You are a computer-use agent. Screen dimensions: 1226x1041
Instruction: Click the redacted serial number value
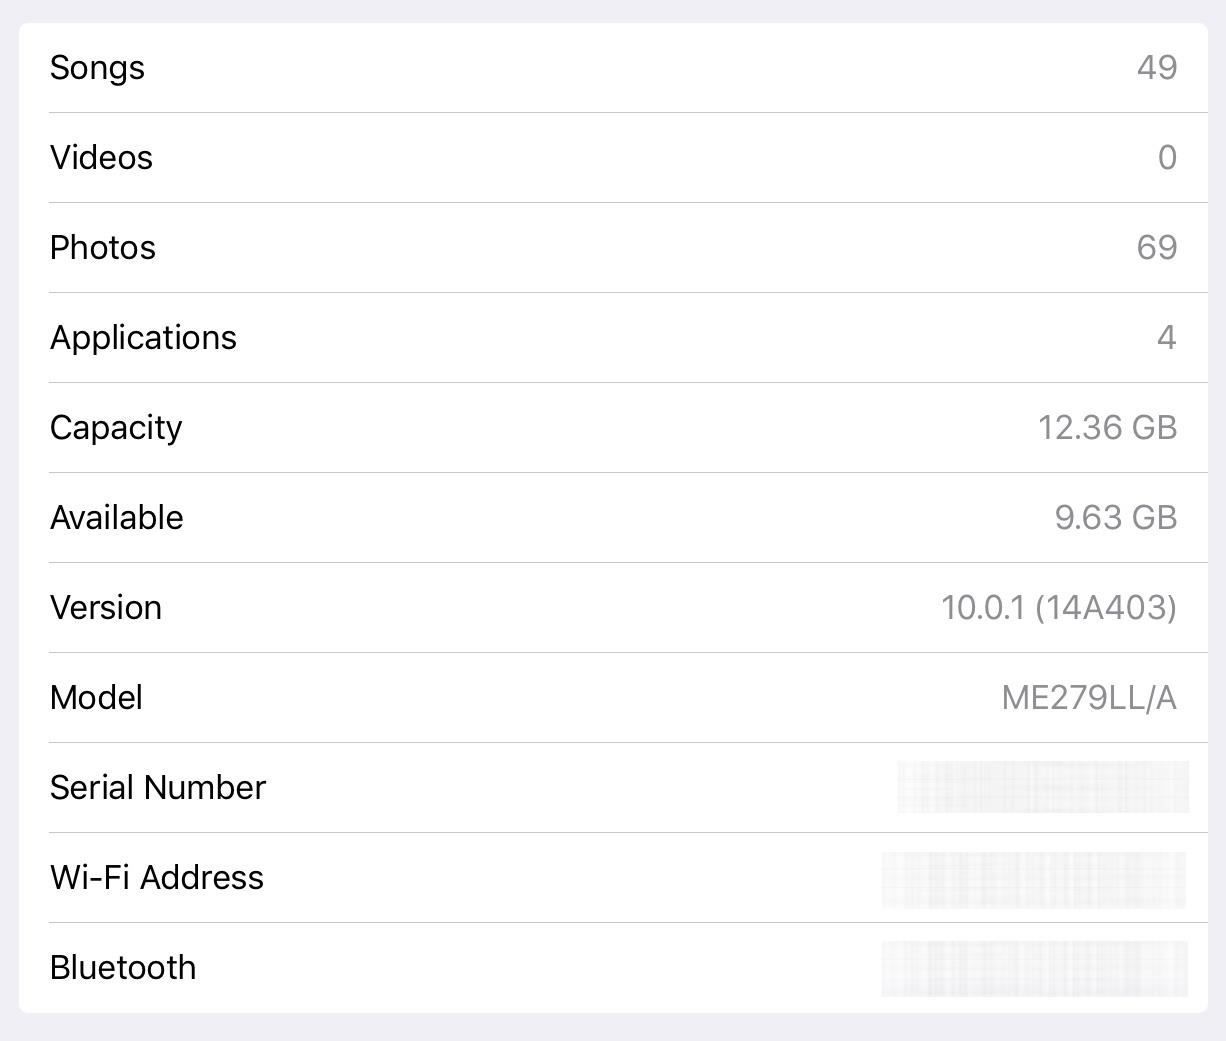1043,787
